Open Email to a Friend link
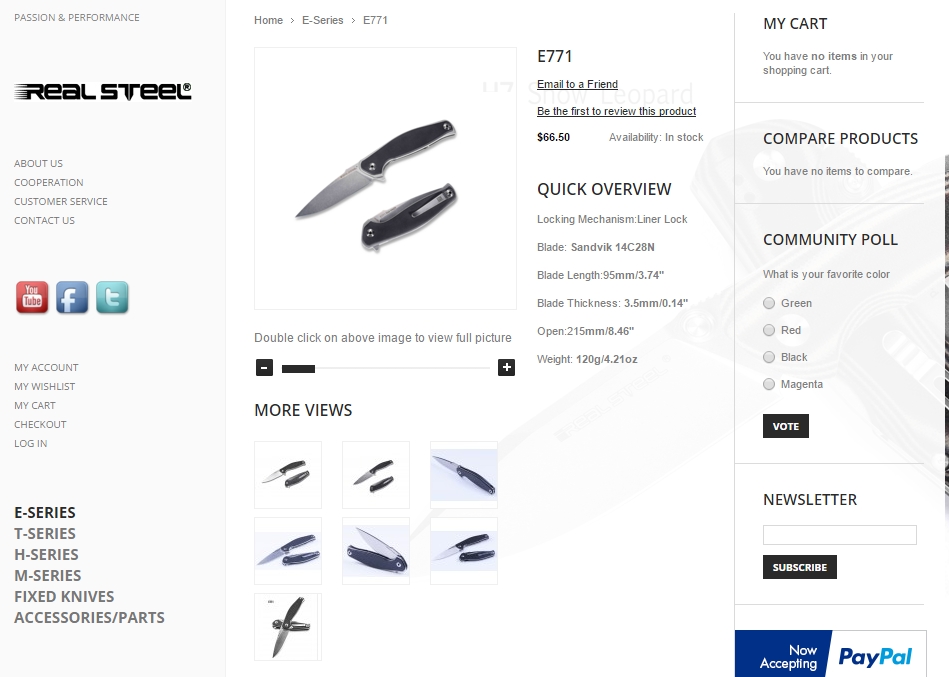 click(577, 84)
